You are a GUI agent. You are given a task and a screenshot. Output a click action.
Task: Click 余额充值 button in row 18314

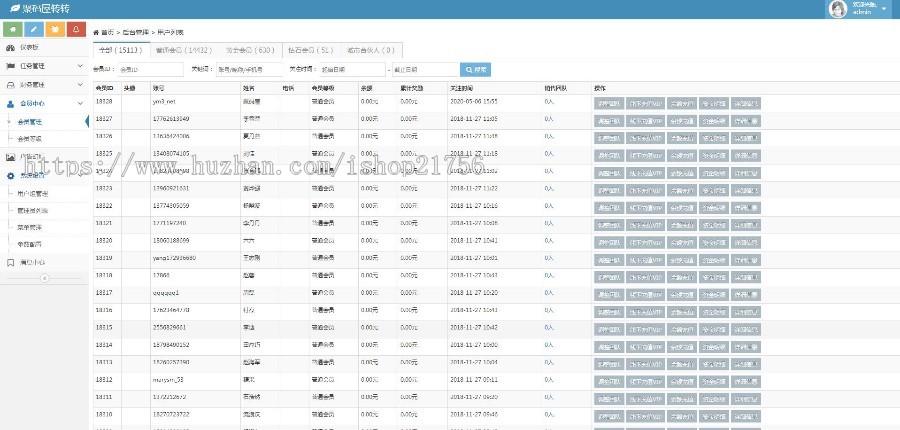click(682, 347)
